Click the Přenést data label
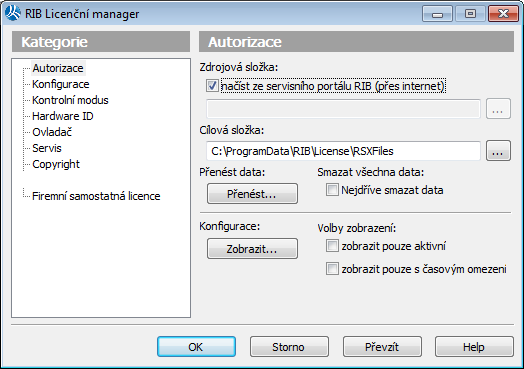The height and width of the screenshot is (369, 524). [232, 172]
